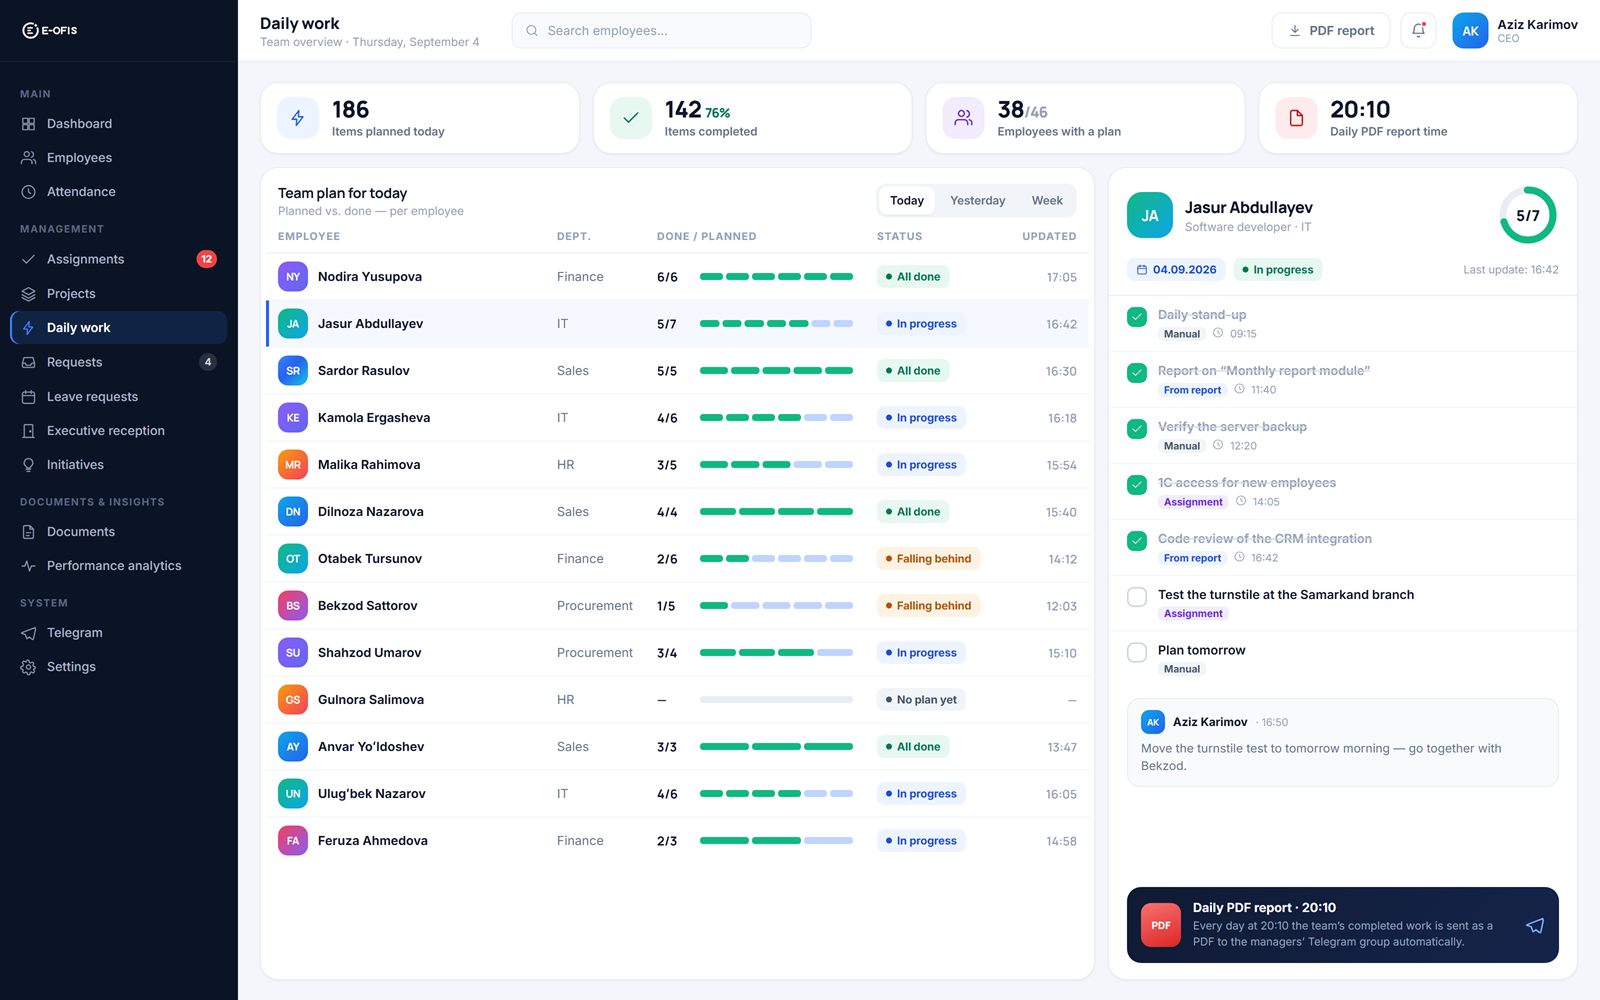This screenshot has height=1000, width=1600.
Task: Switch to the Today tab
Action: coord(907,201)
